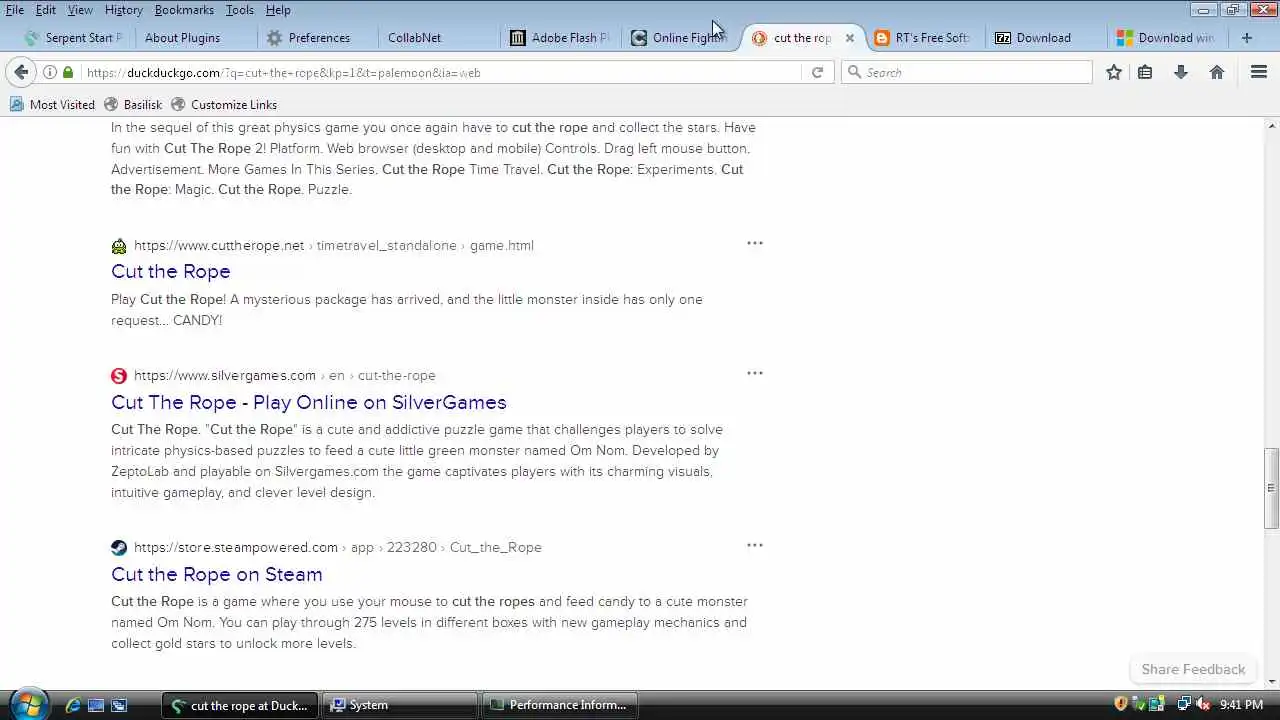Focus the browser Search box
1280x720 pixels.
[x=966, y=72]
